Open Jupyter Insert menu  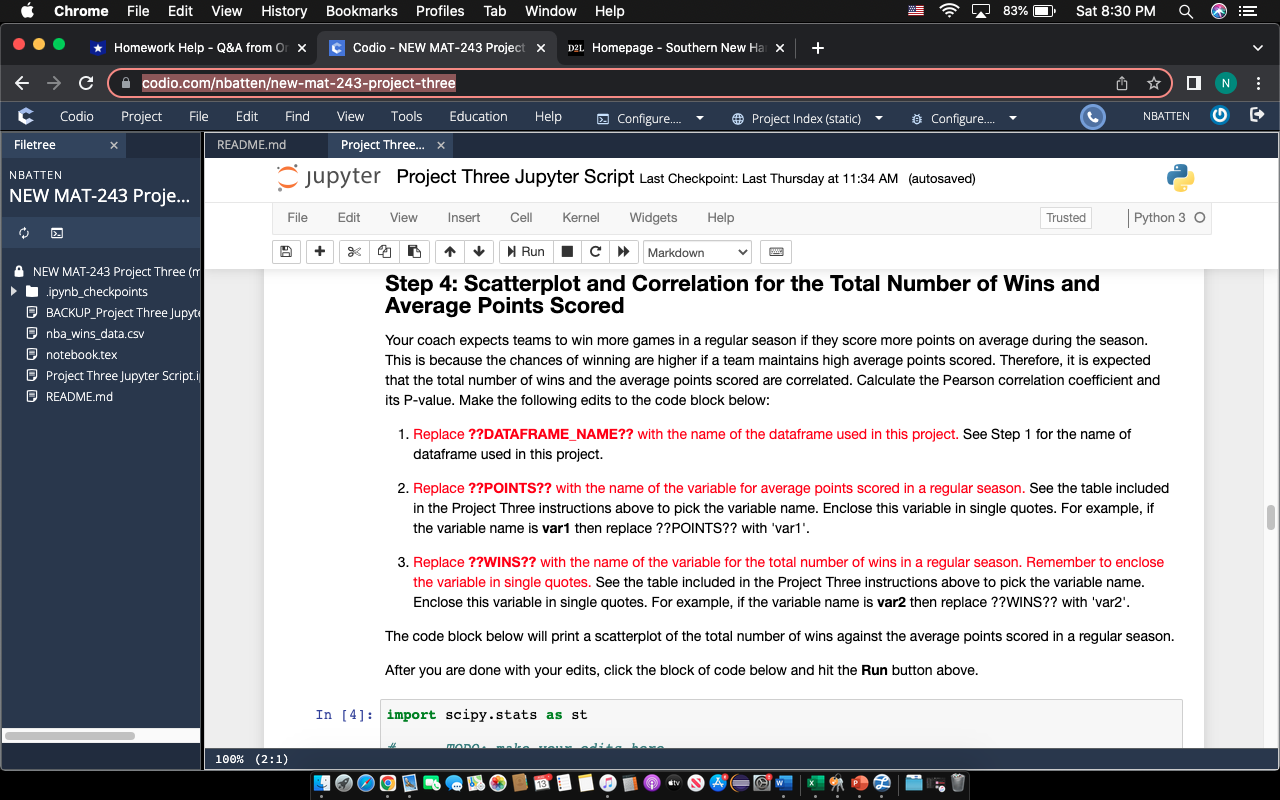click(464, 217)
